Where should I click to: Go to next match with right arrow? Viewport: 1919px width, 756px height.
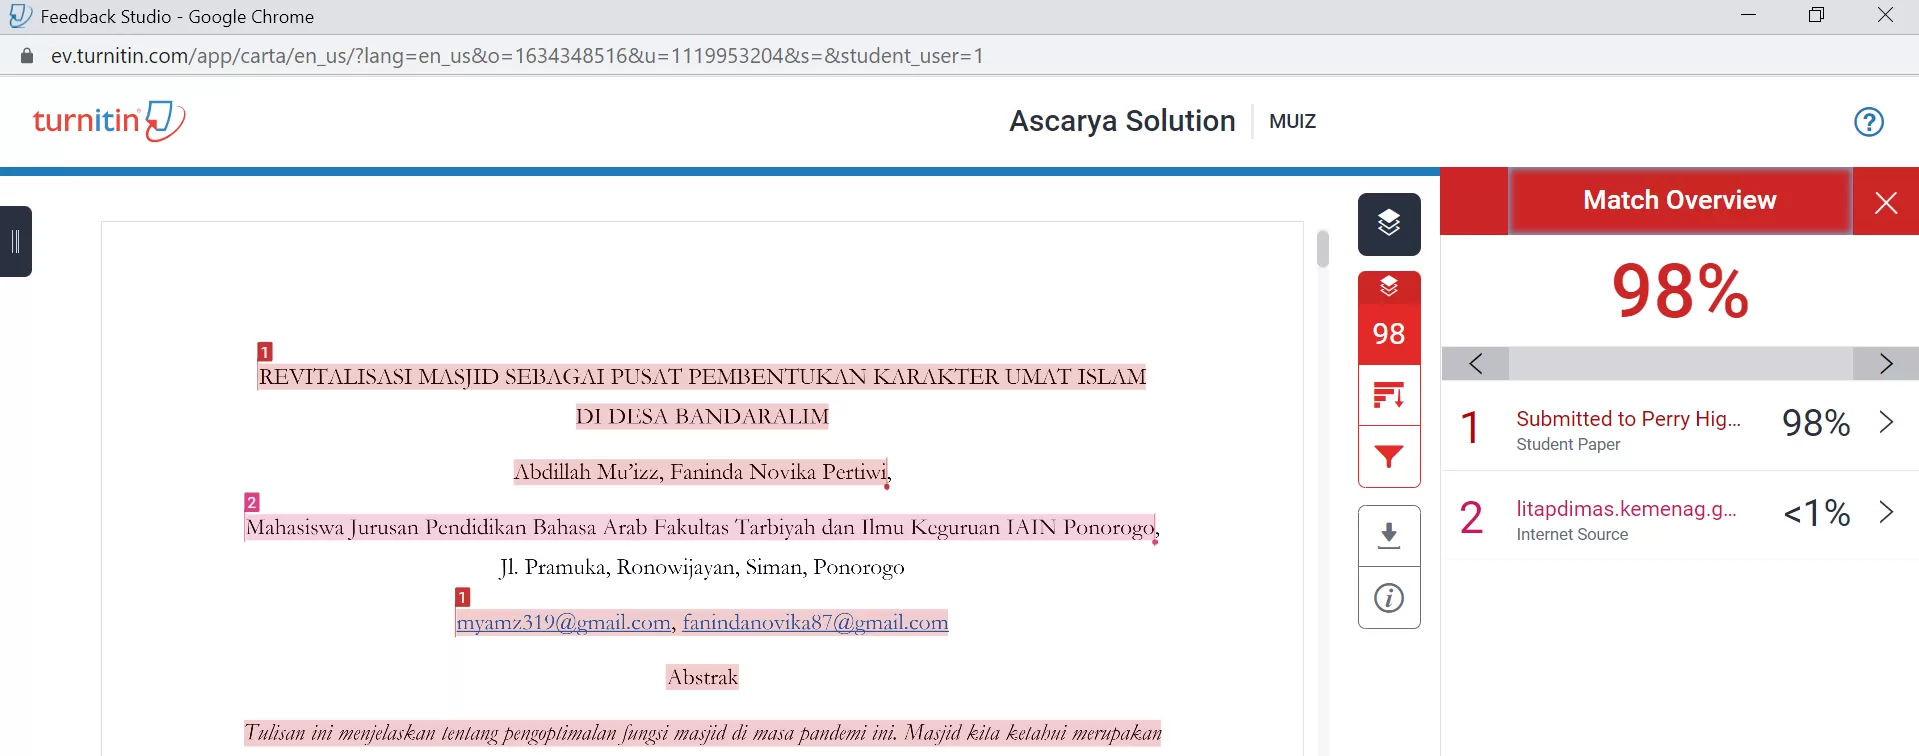click(1885, 363)
